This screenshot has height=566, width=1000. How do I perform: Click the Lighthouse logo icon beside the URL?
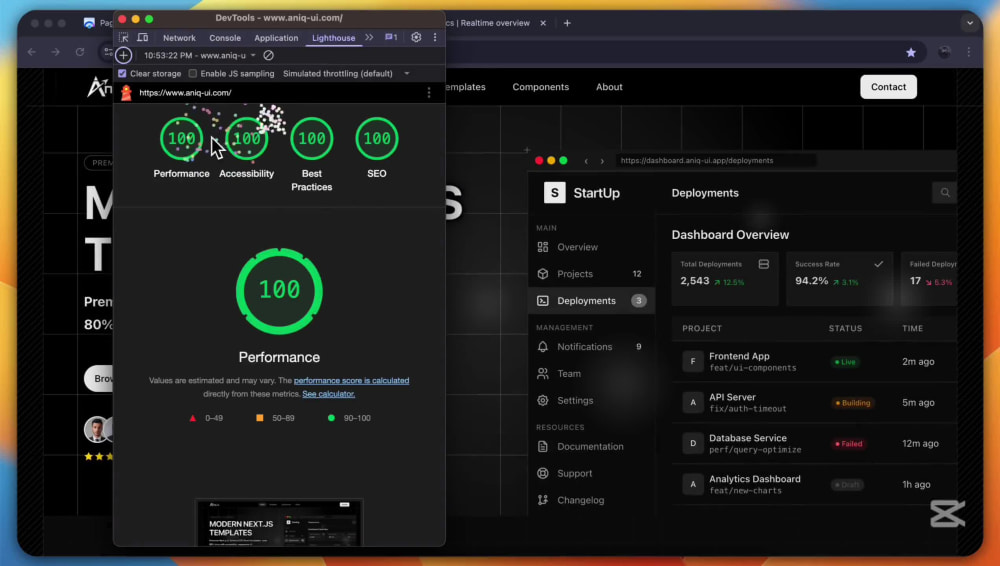pyautogui.click(x=126, y=93)
